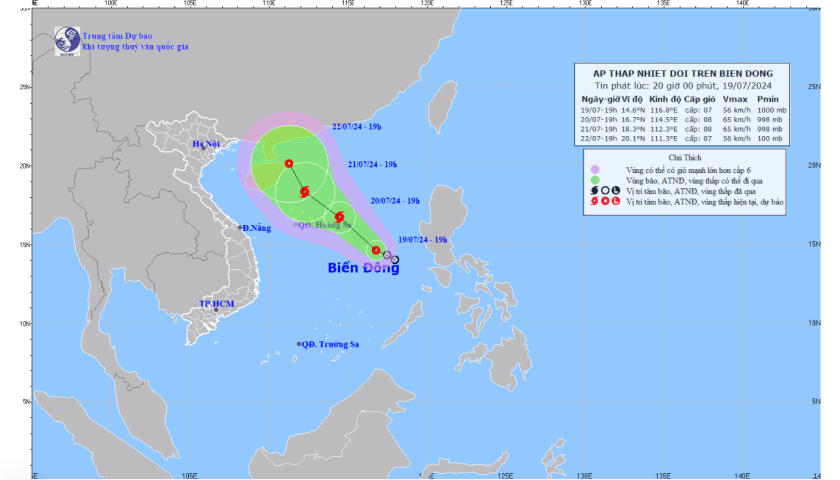Click the outermost black past-position circle
Screen dimensions: 840x480
395,260
